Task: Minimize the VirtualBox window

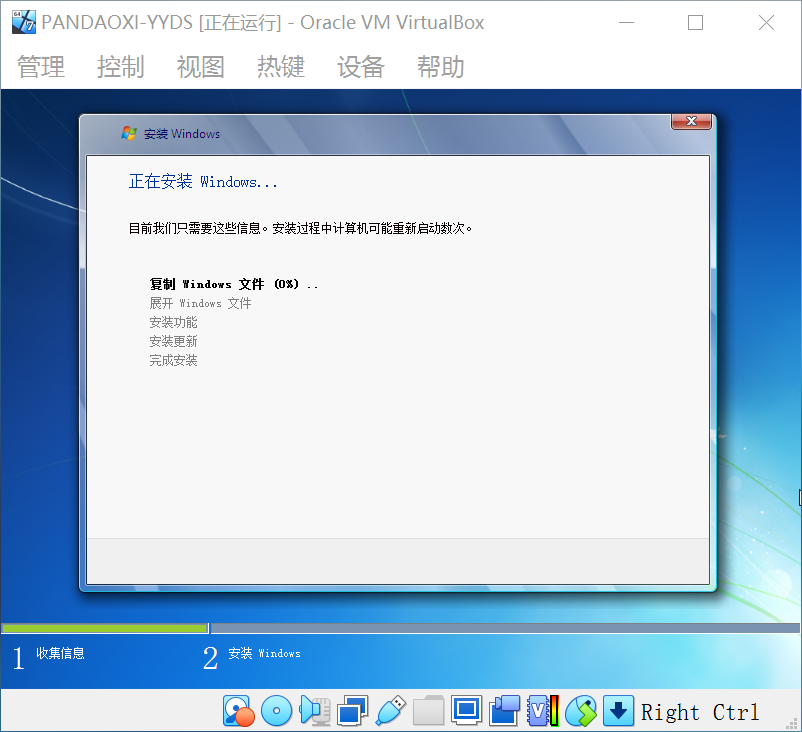Action: 626,23
